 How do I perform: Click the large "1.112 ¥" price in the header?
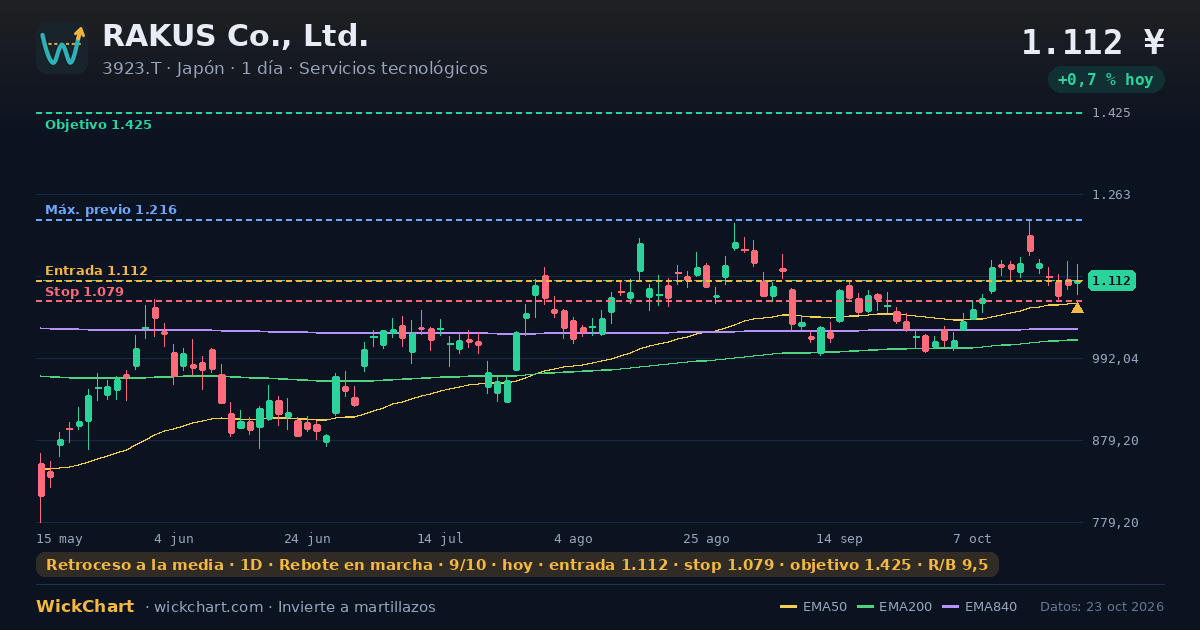coord(1093,42)
